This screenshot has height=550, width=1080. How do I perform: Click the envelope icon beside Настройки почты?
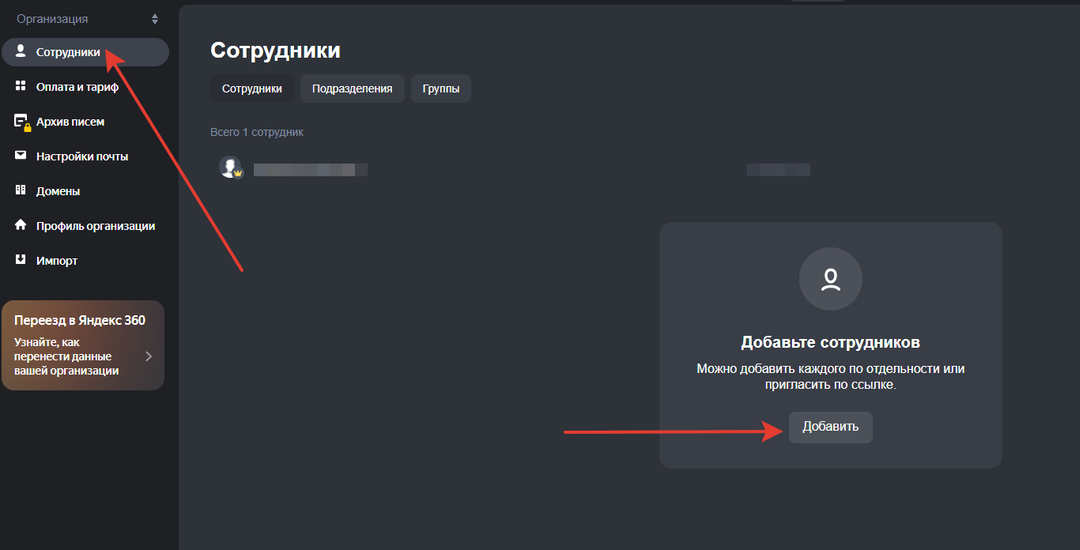[x=21, y=156]
